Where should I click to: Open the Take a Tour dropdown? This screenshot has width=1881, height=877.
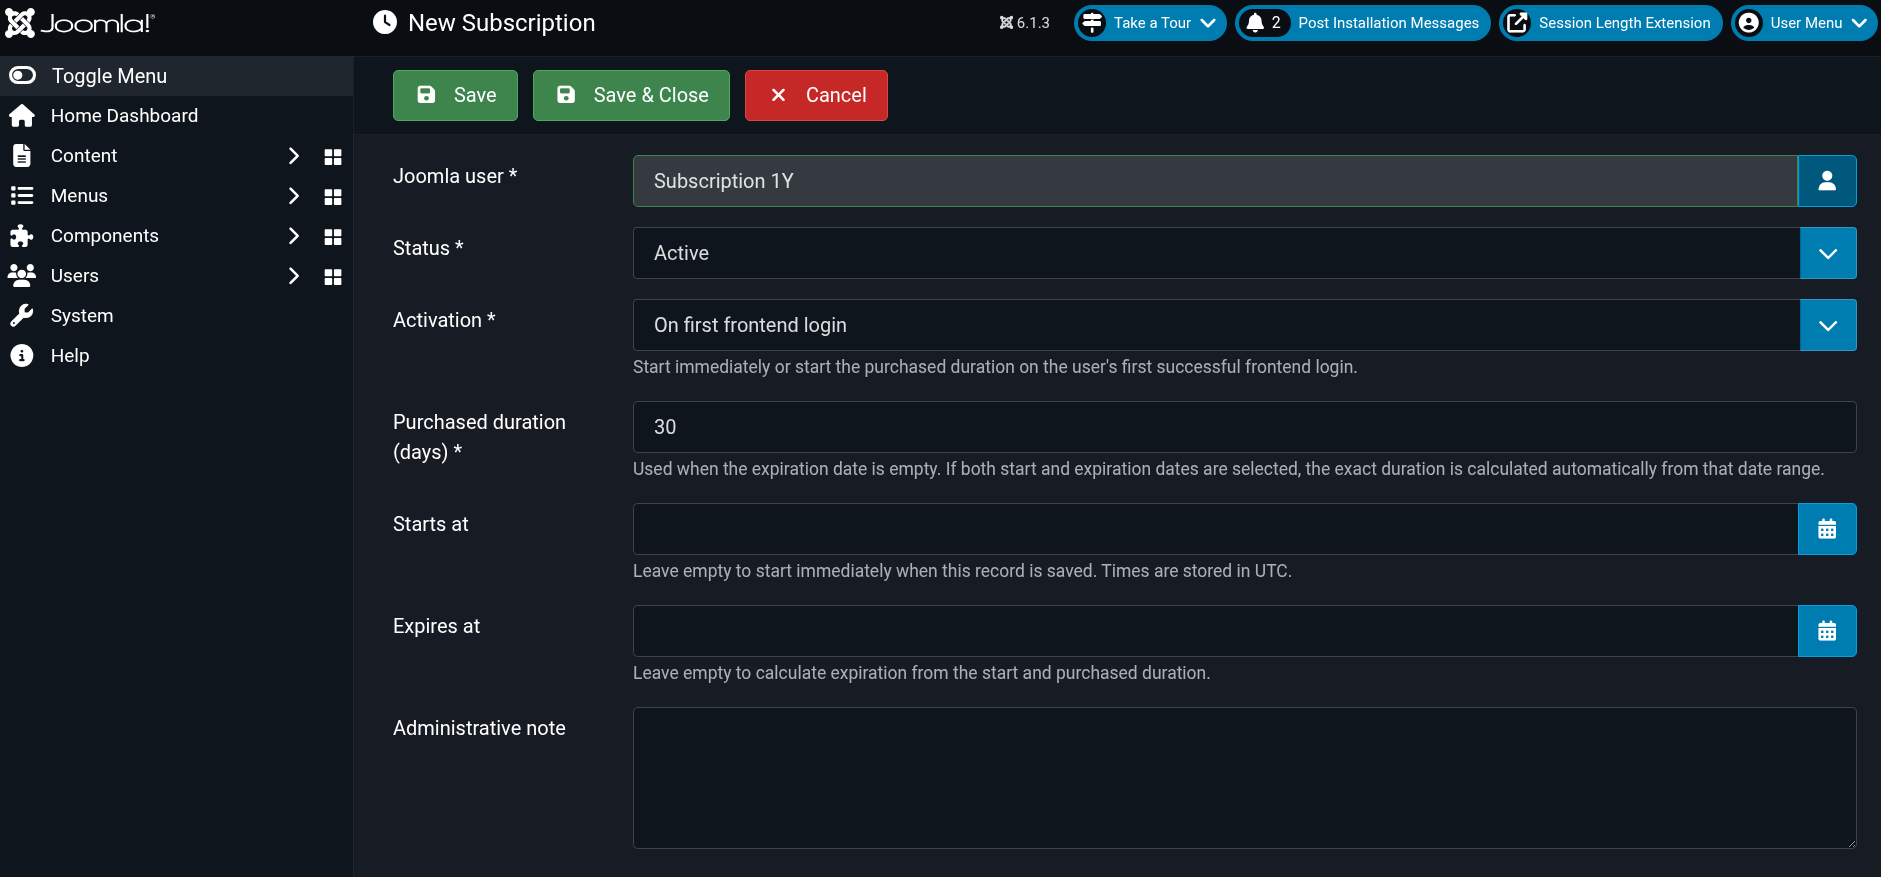tap(1150, 23)
